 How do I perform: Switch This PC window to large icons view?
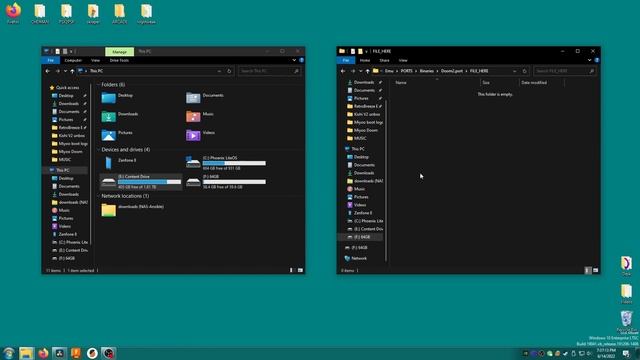[300, 270]
